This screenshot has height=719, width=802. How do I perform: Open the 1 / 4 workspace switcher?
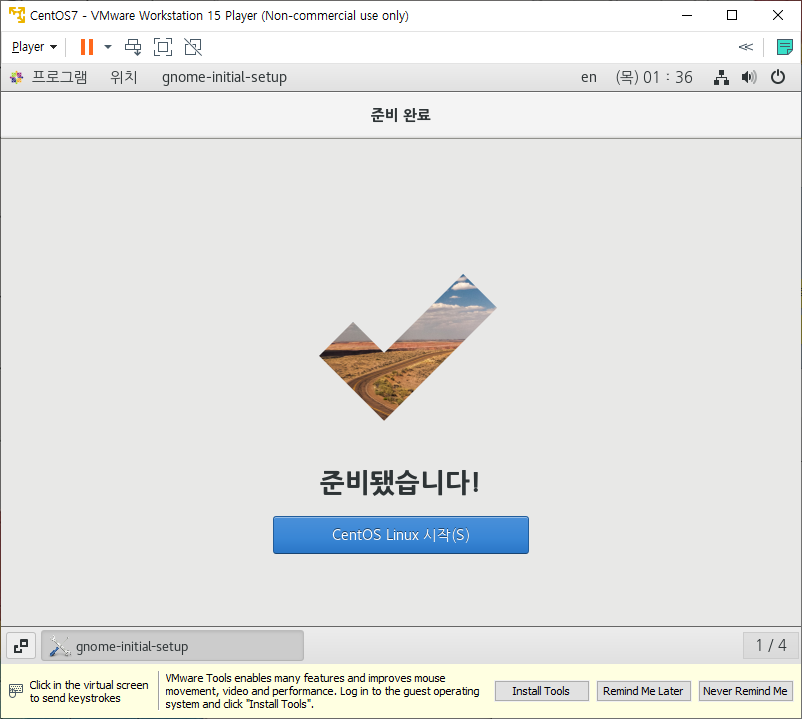pyautogui.click(x=771, y=645)
